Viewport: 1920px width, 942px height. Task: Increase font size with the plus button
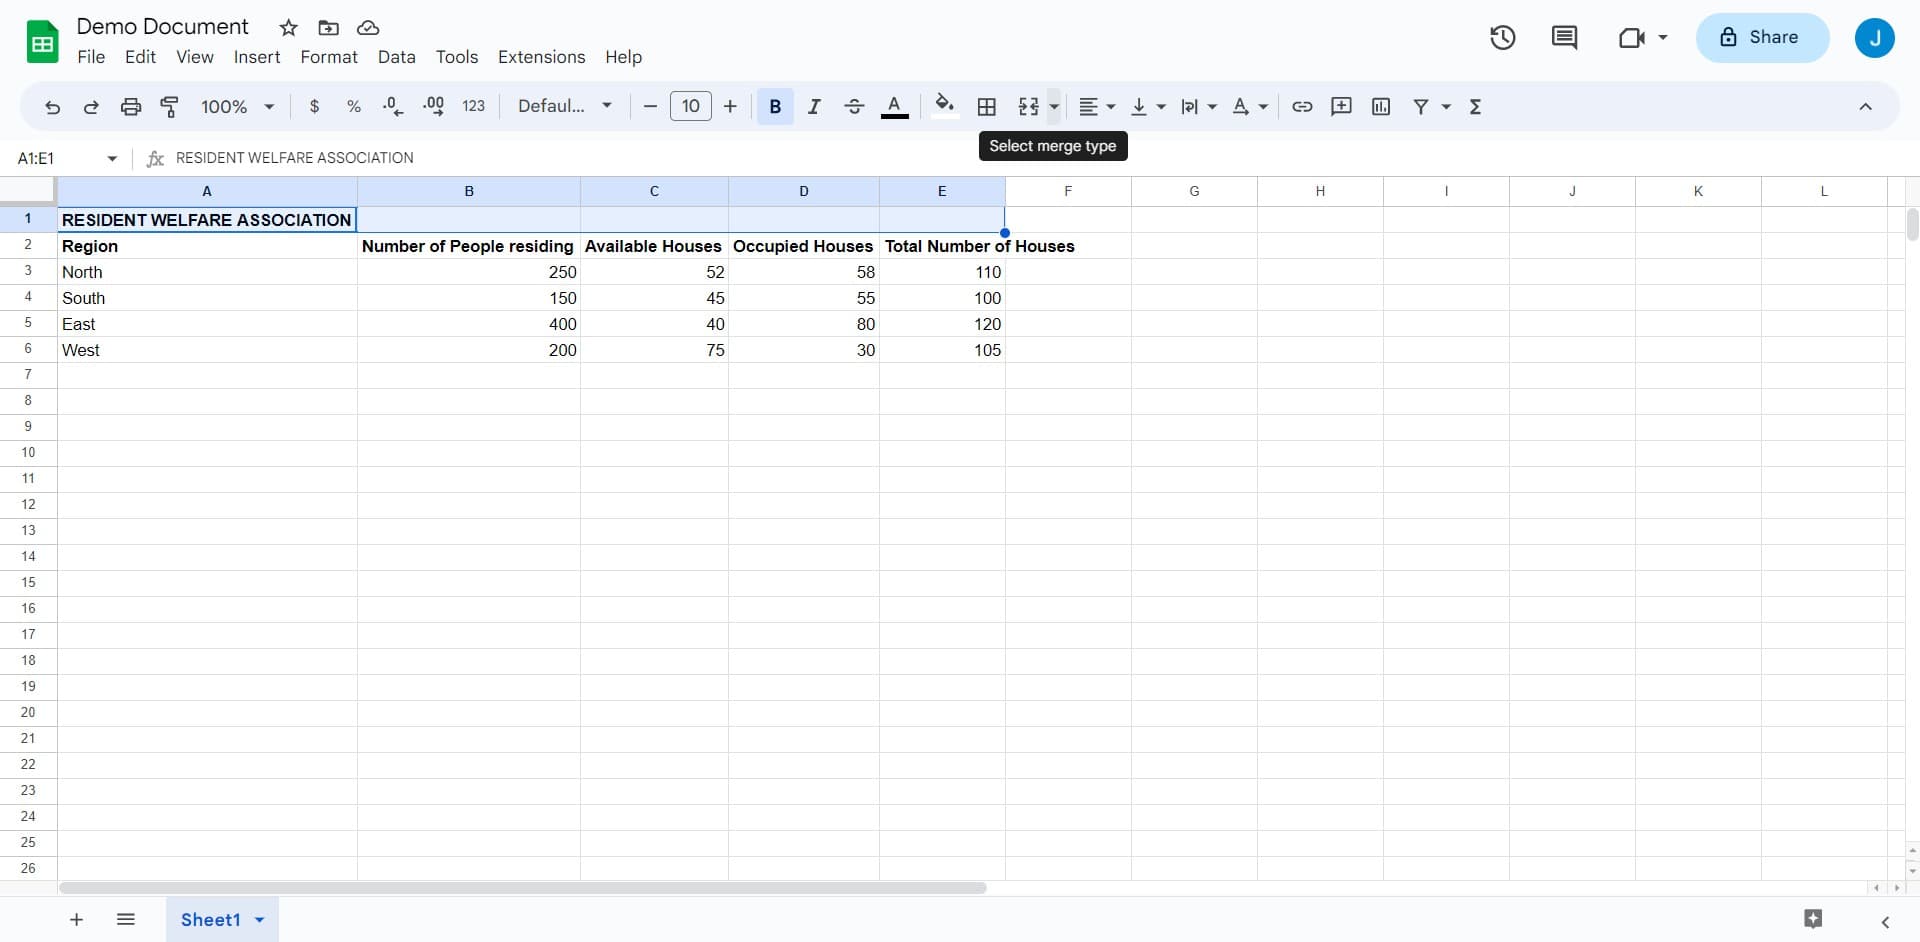(x=730, y=106)
